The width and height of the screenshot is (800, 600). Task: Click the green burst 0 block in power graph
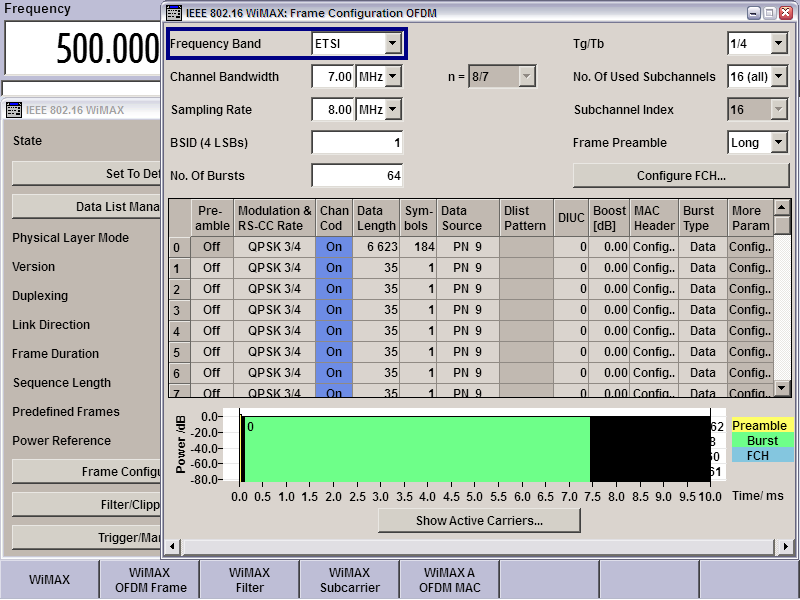[x=417, y=449]
